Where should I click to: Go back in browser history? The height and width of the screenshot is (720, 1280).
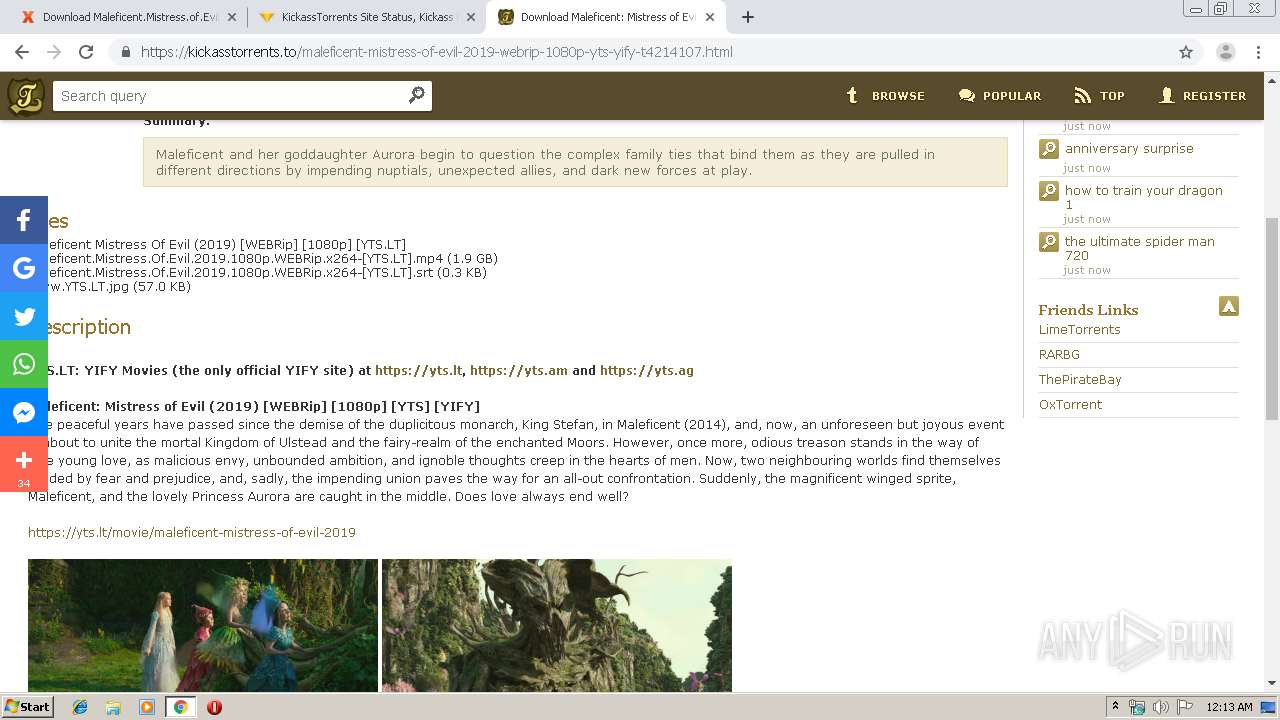tap(22, 52)
